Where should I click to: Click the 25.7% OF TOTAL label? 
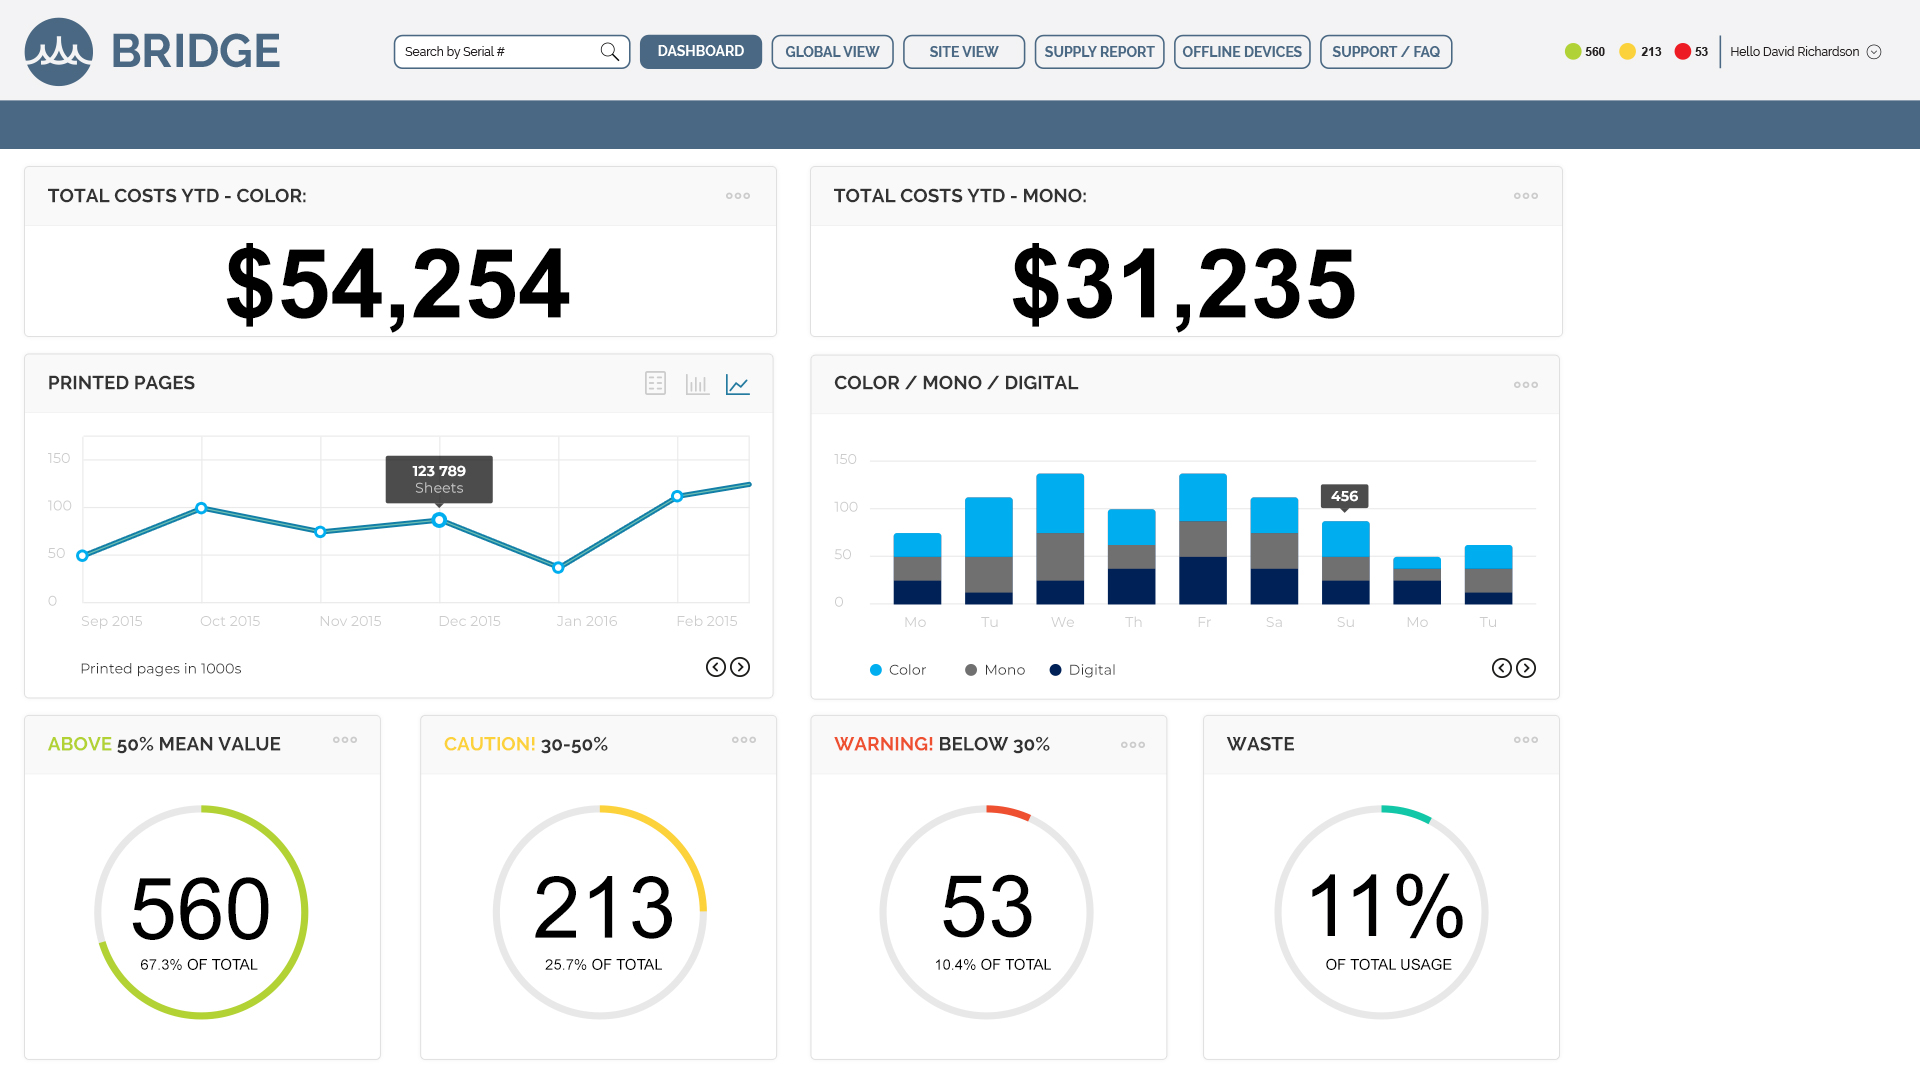click(x=603, y=965)
